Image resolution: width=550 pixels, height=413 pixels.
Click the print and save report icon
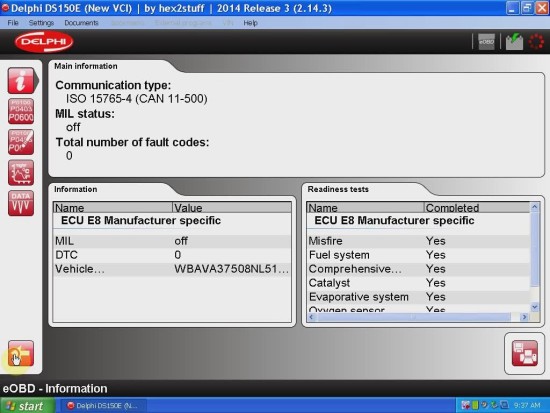pos(524,353)
